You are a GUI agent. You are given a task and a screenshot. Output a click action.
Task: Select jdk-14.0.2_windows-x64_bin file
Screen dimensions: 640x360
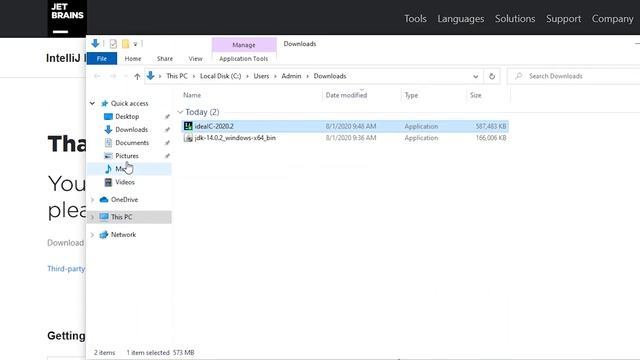click(345, 138)
